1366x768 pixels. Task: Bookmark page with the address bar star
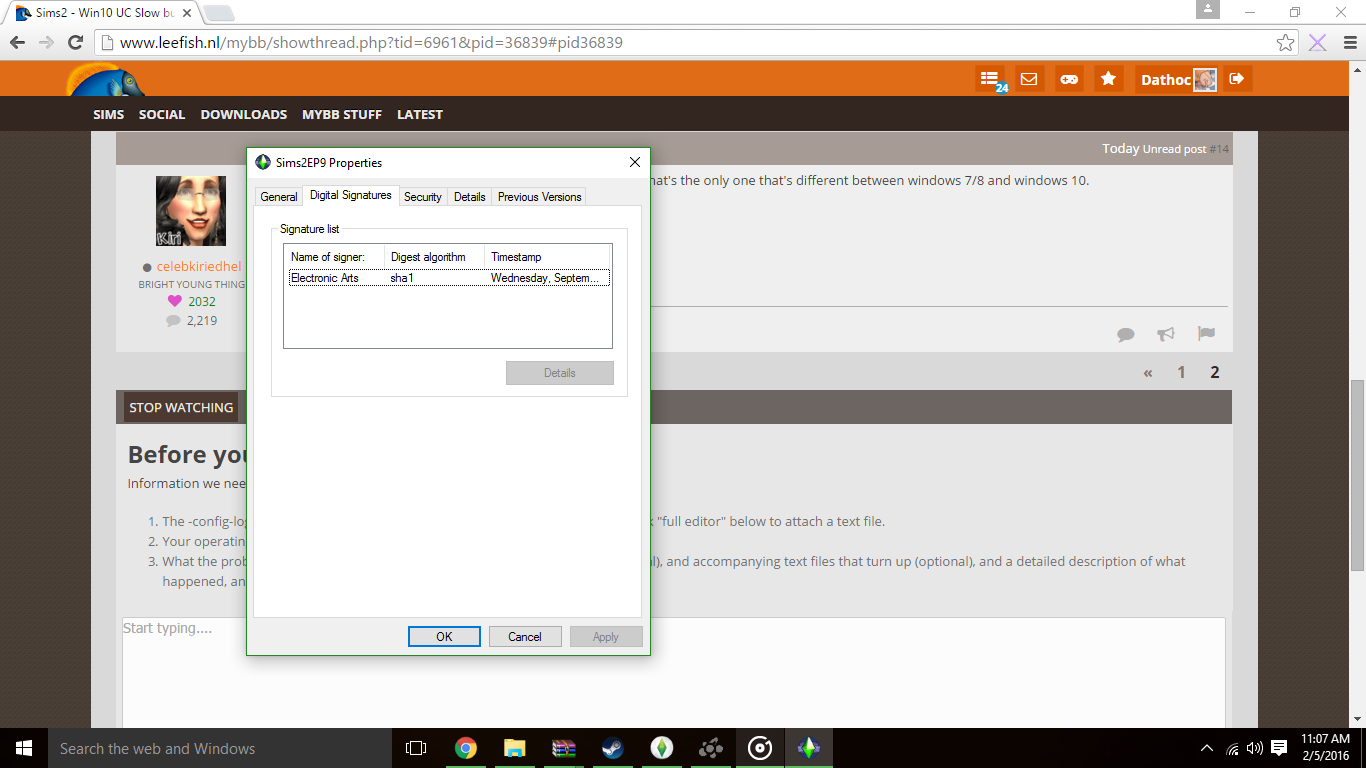pos(1286,42)
